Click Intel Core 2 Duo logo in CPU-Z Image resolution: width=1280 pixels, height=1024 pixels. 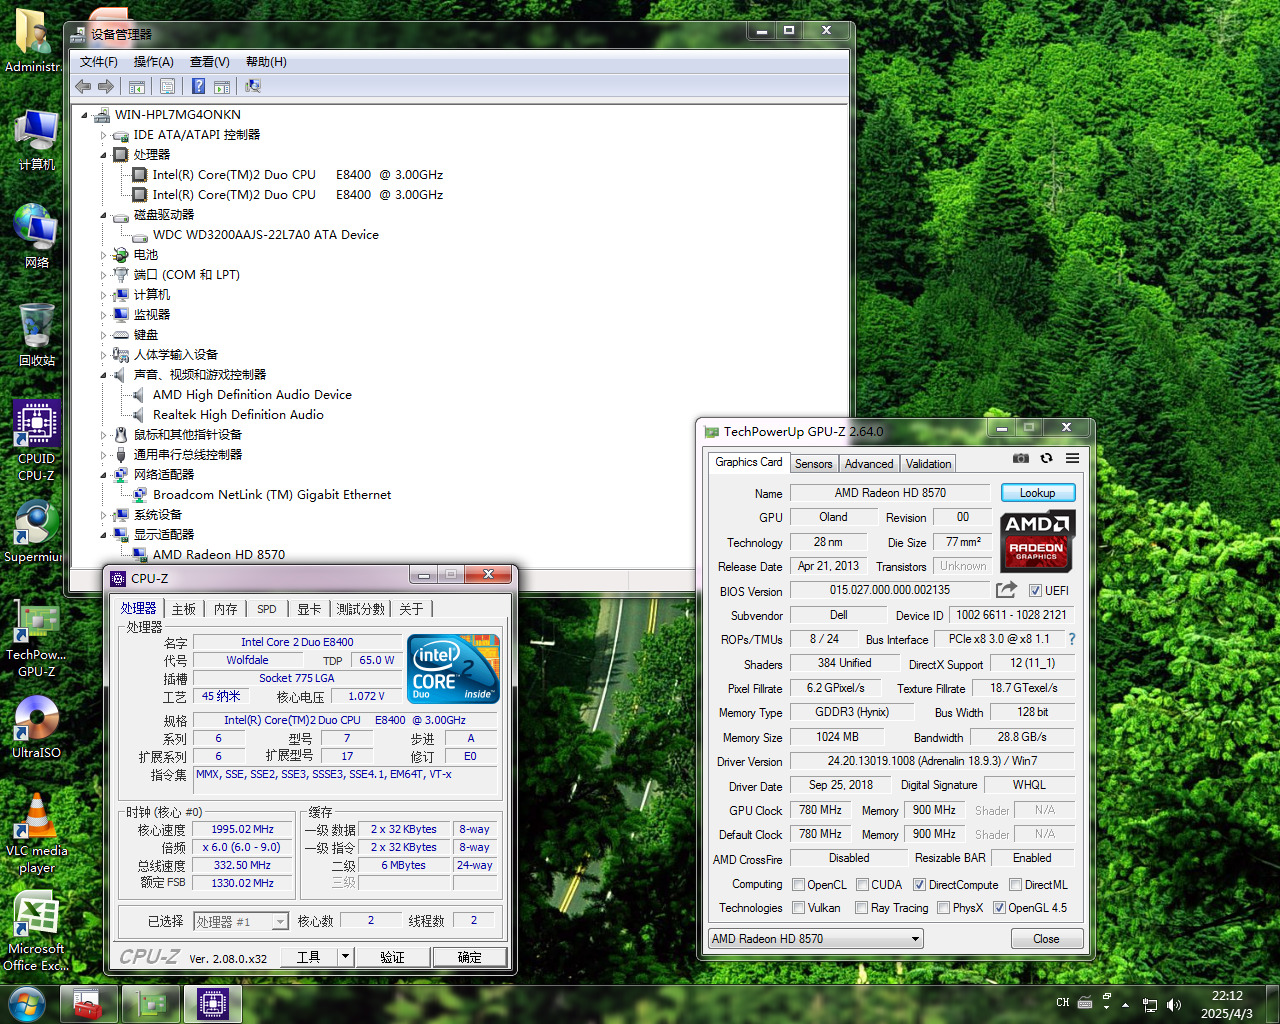pos(453,668)
